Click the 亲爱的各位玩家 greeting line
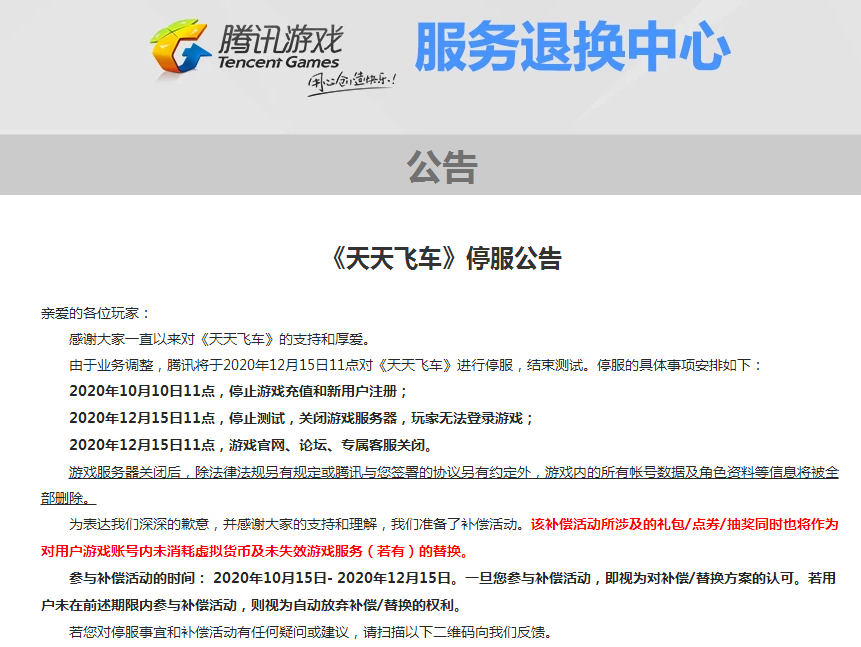This screenshot has height=647, width=861. point(96,313)
